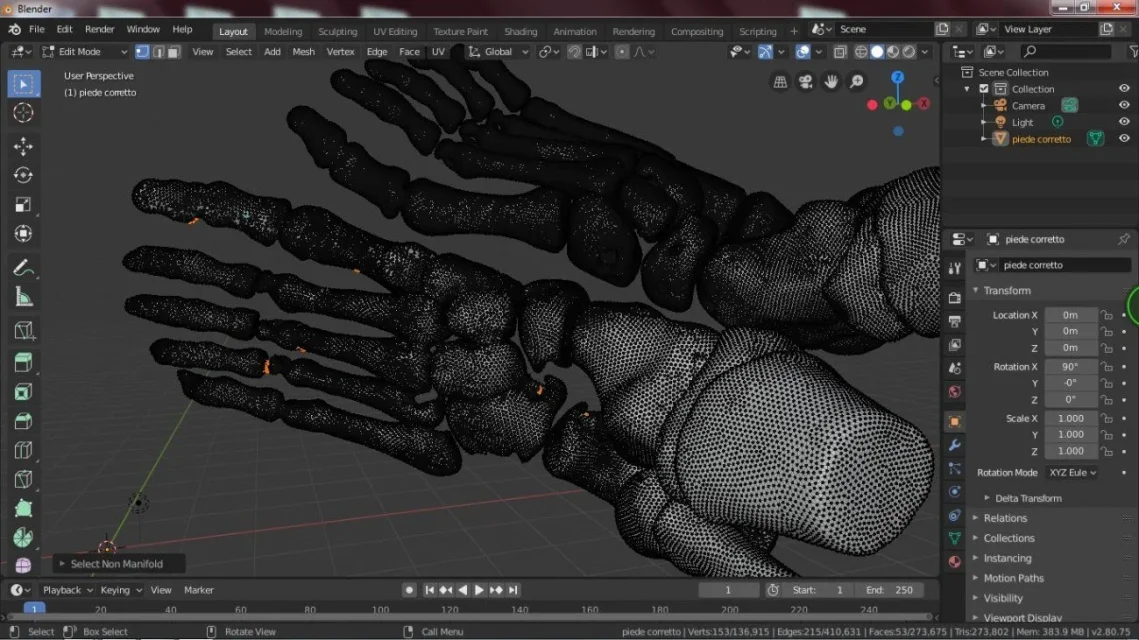Click the Measure tool icon
The height and width of the screenshot is (640, 1139).
23,297
